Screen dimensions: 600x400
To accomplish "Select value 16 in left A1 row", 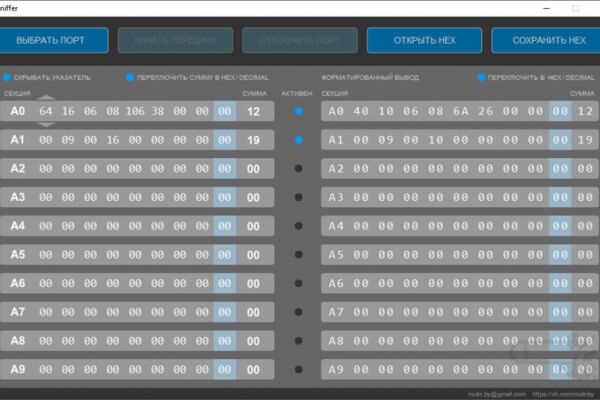I will tap(112, 140).
